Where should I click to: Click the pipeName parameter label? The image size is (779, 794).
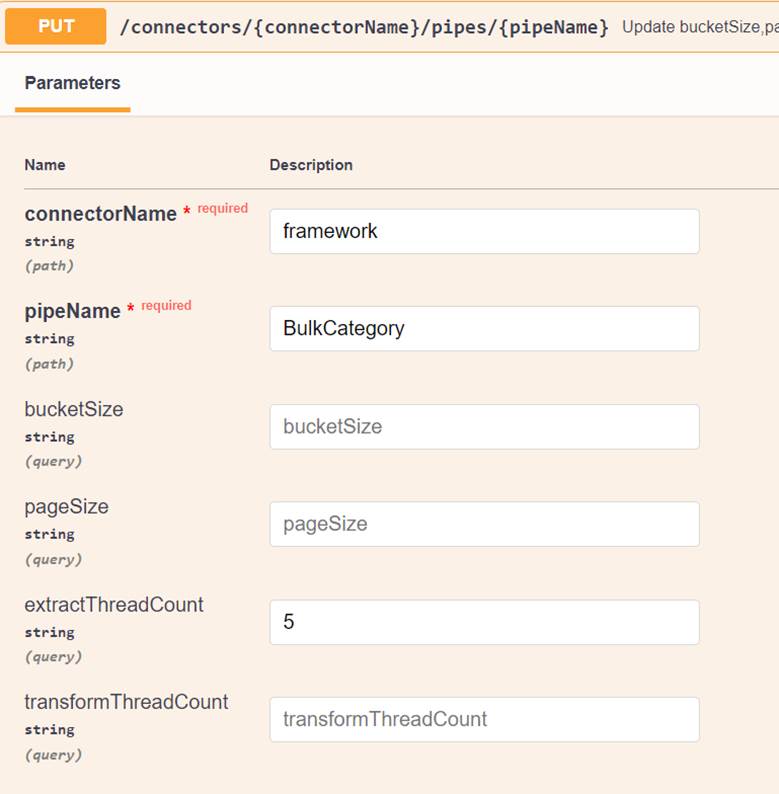click(x=72, y=311)
